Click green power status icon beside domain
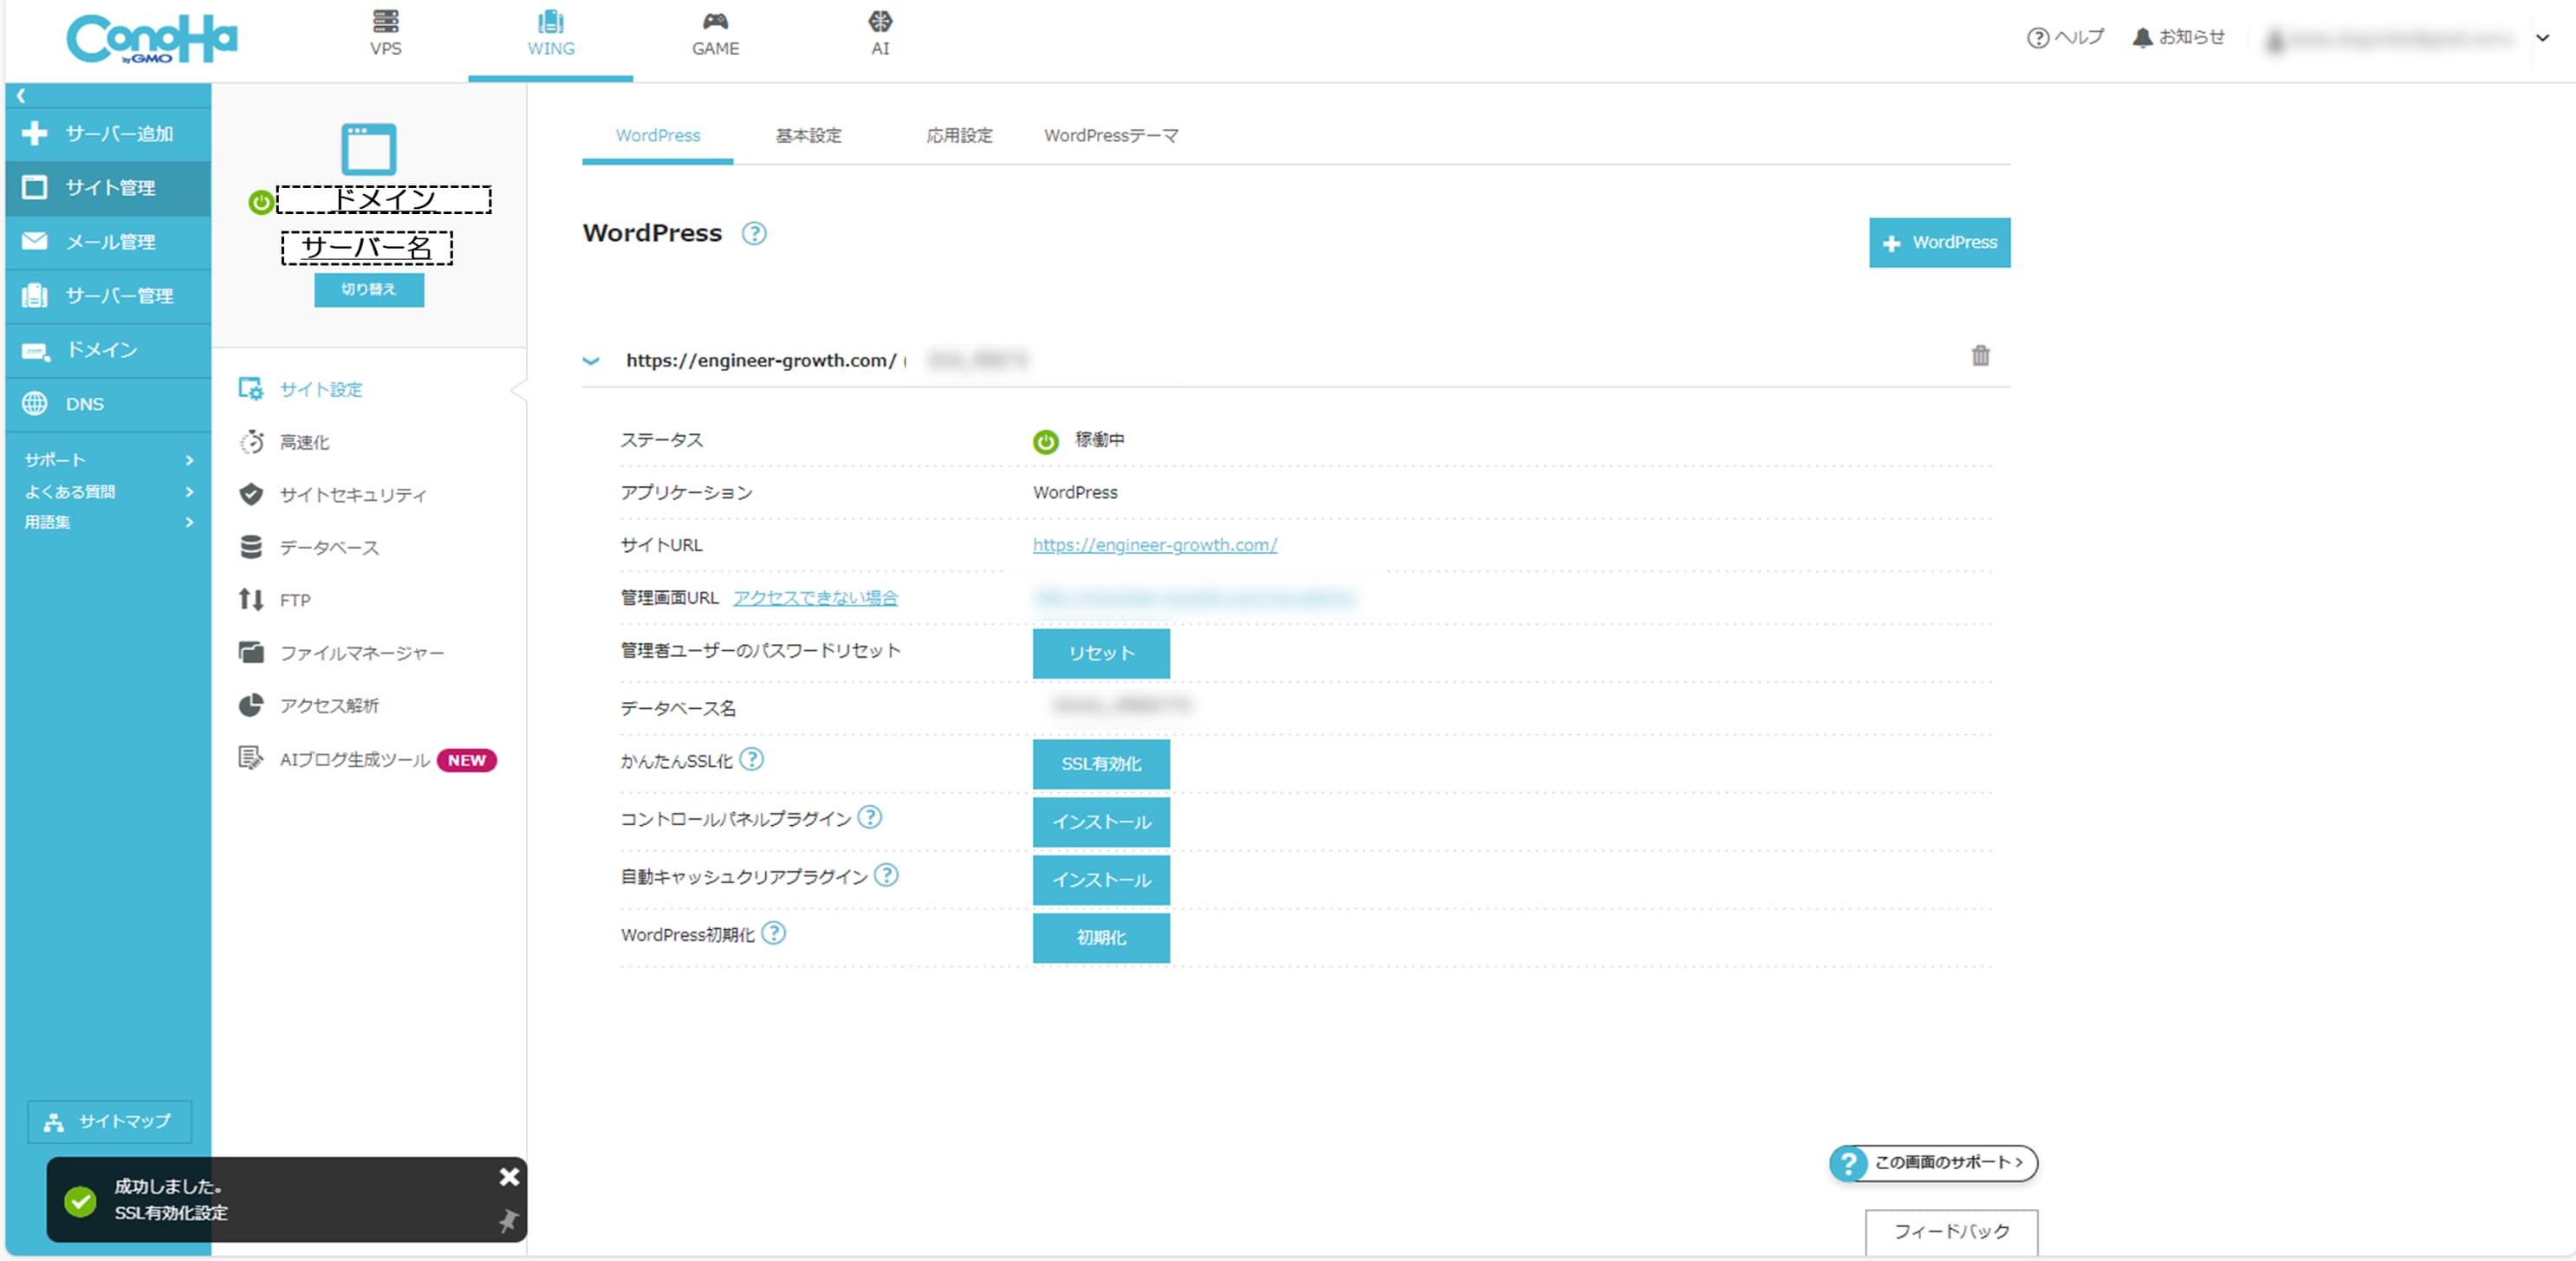Image resolution: width=2576 pixels, height=1261 pixels. tap(261, 202)
